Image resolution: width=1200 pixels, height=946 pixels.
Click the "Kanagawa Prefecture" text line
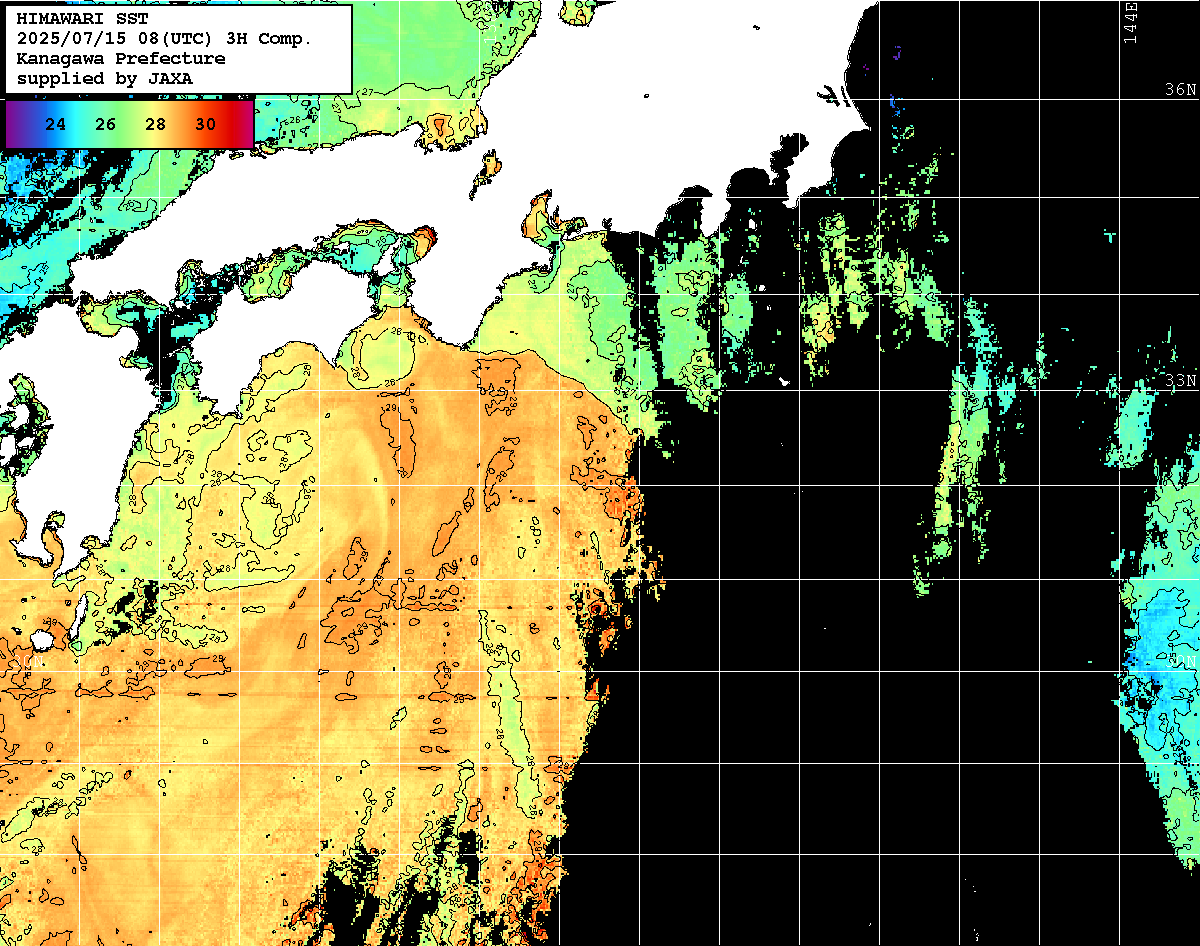point(121,58)
